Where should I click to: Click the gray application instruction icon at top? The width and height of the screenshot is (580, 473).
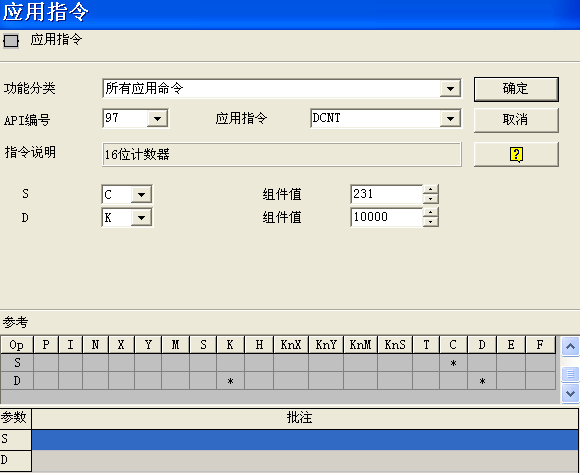click(x=11, y=41)
